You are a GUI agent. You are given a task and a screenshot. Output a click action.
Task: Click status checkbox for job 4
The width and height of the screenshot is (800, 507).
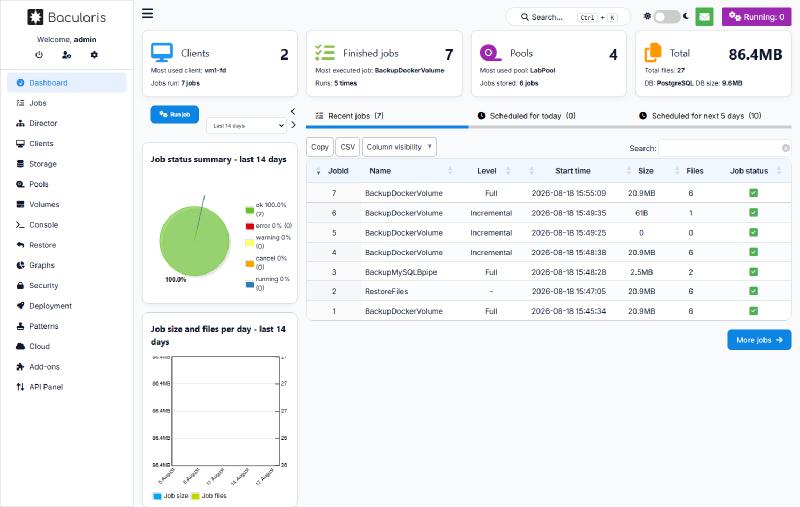753,252
